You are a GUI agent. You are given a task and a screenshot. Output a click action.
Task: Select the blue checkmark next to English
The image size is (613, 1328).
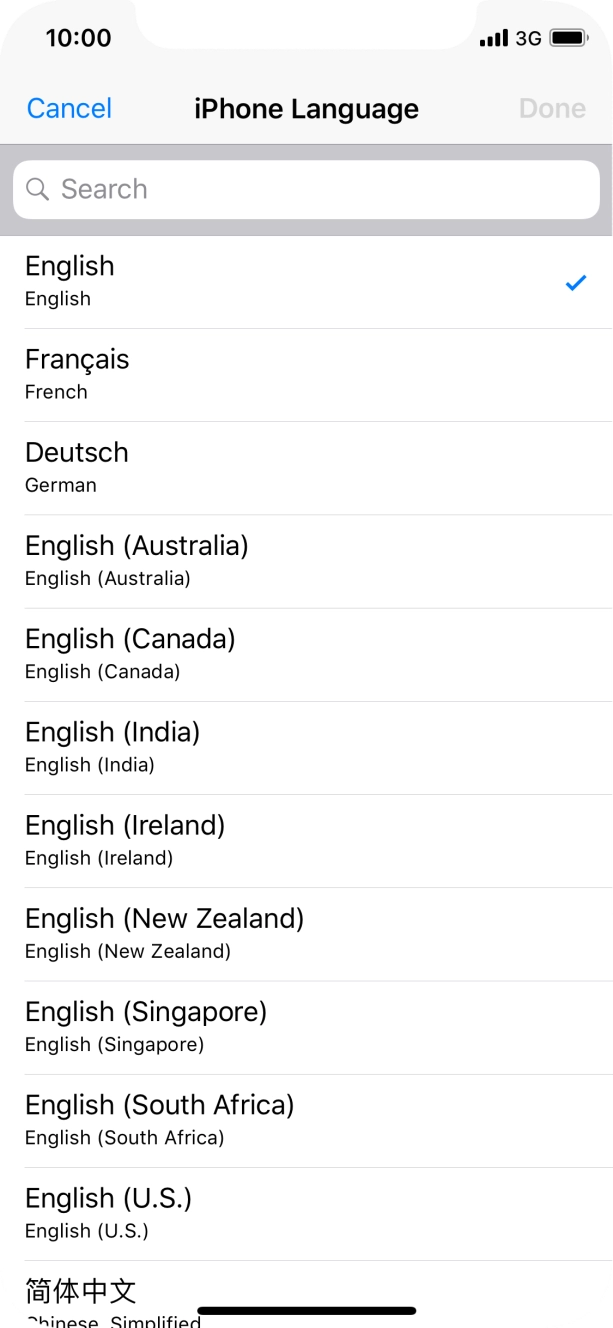click(575, 283)
